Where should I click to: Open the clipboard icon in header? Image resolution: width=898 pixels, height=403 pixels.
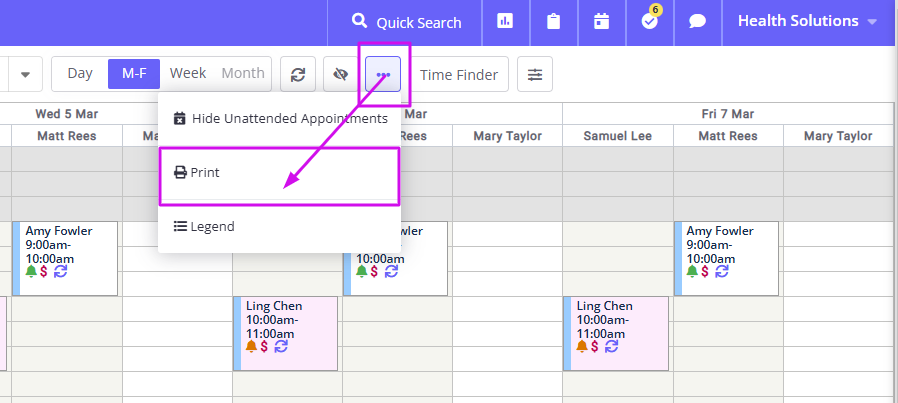[x=553, y=22]
